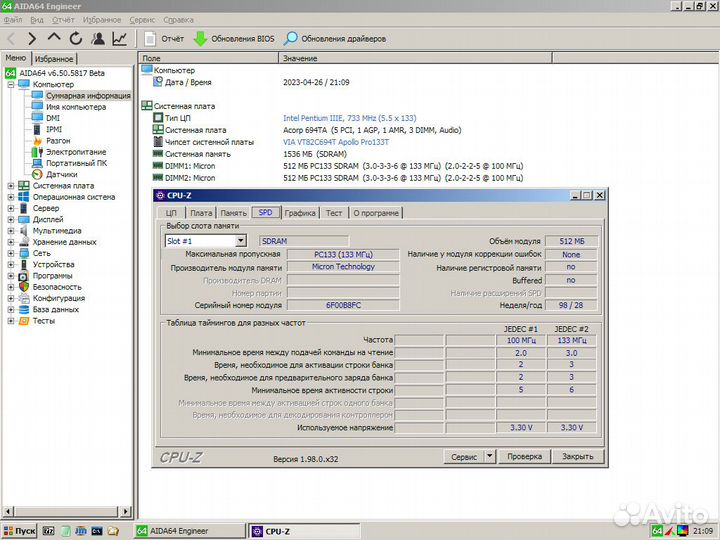Click the Forward navigation arrow in toolbar
720x540 pixels.
[32, 39]
